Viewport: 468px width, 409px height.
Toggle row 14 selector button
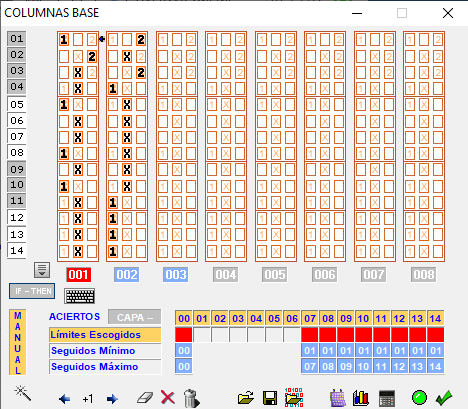(17, 250)
